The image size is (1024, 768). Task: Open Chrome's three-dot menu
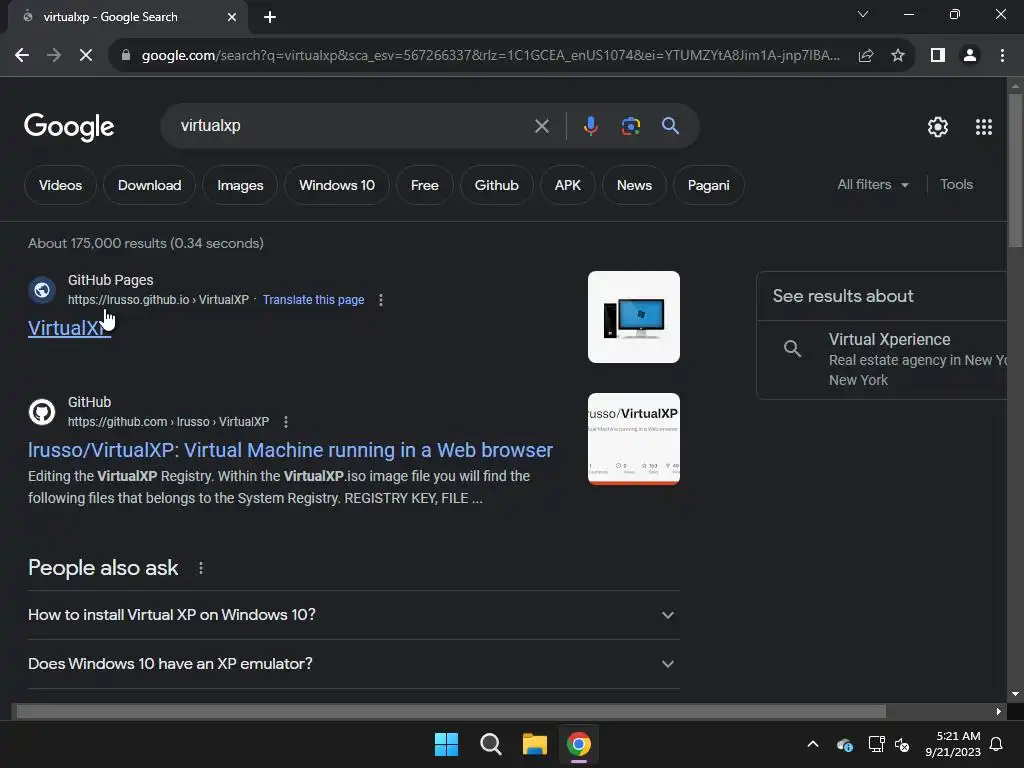coord(1002,56)
